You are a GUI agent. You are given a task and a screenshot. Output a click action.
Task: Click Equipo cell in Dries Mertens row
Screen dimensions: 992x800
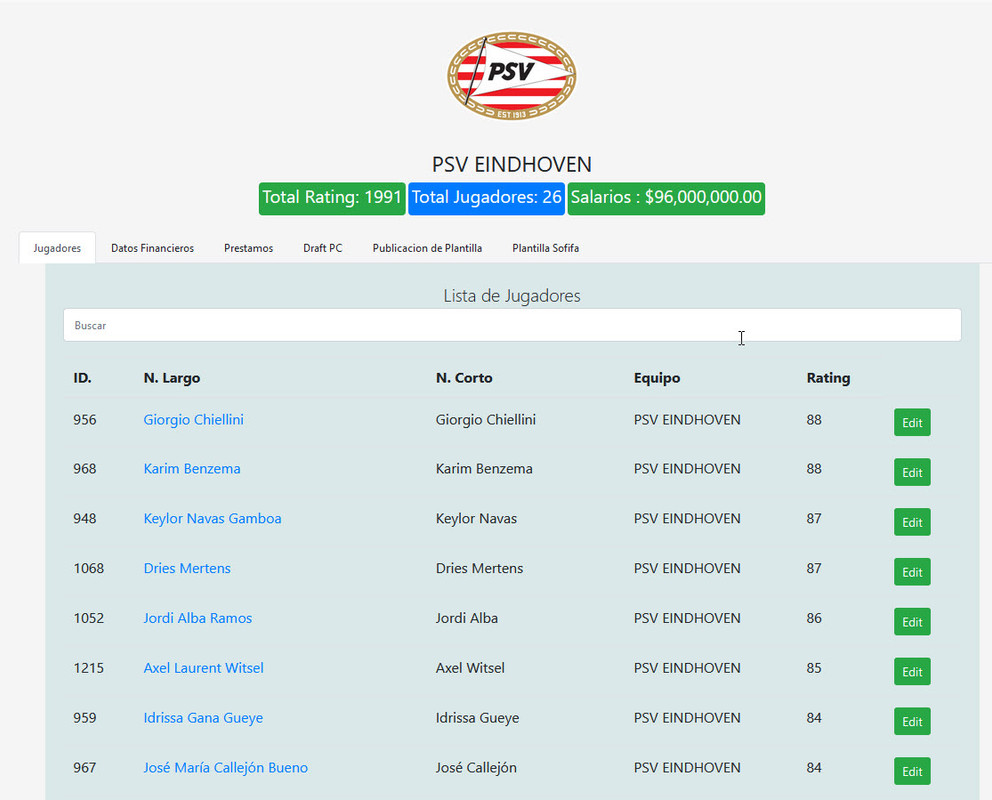tap(687, 568)
